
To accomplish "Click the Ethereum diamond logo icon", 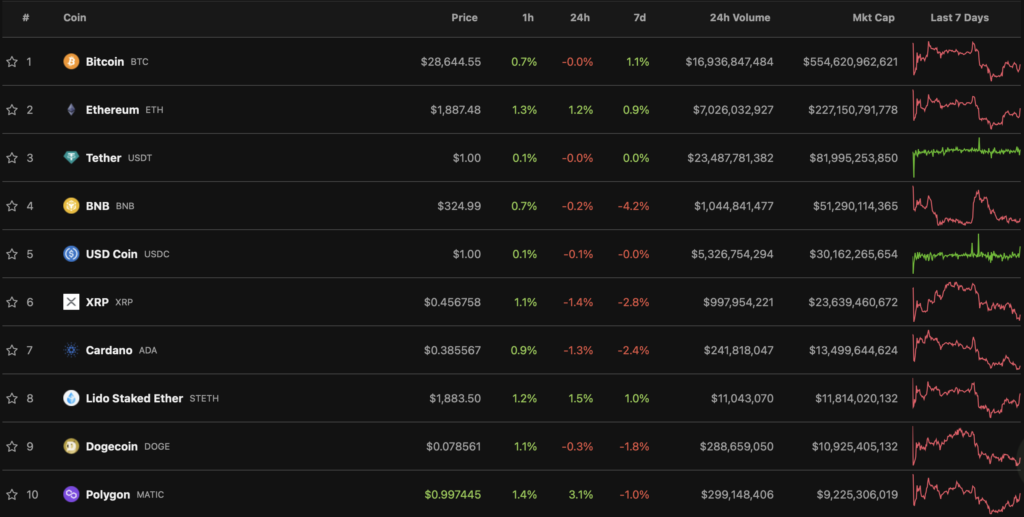I will [71, 110].
